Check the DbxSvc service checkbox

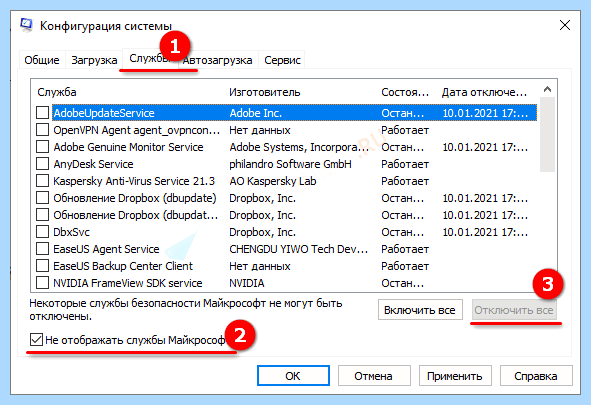[42, 232]
